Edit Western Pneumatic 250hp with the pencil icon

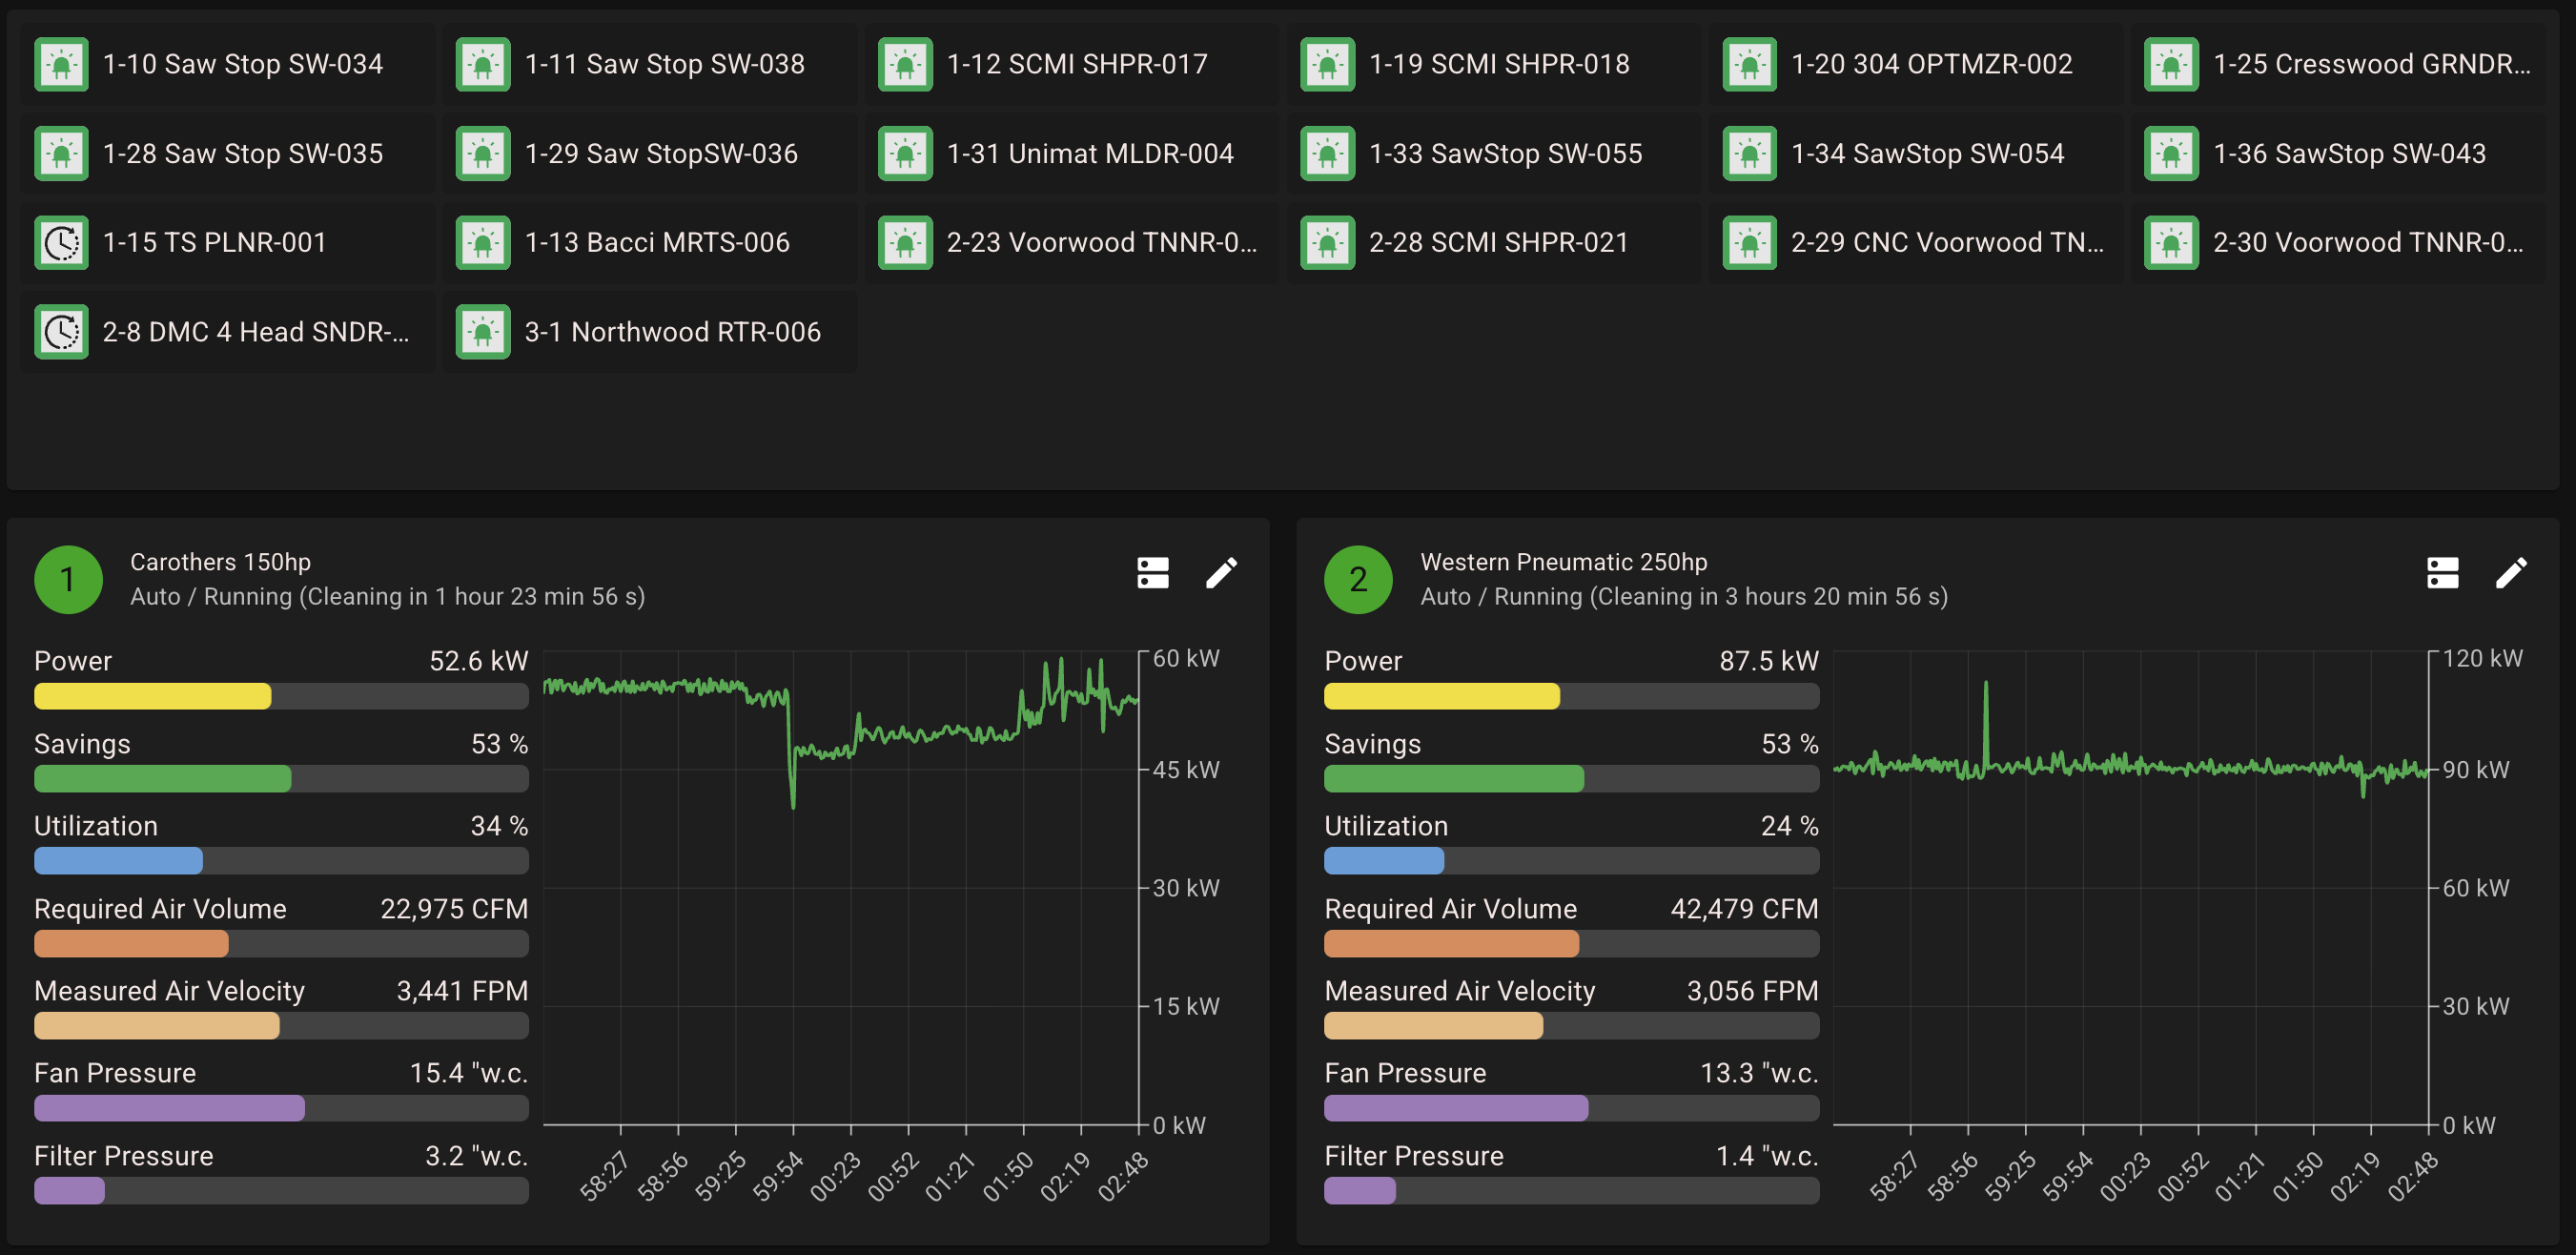click(2511, 573)
